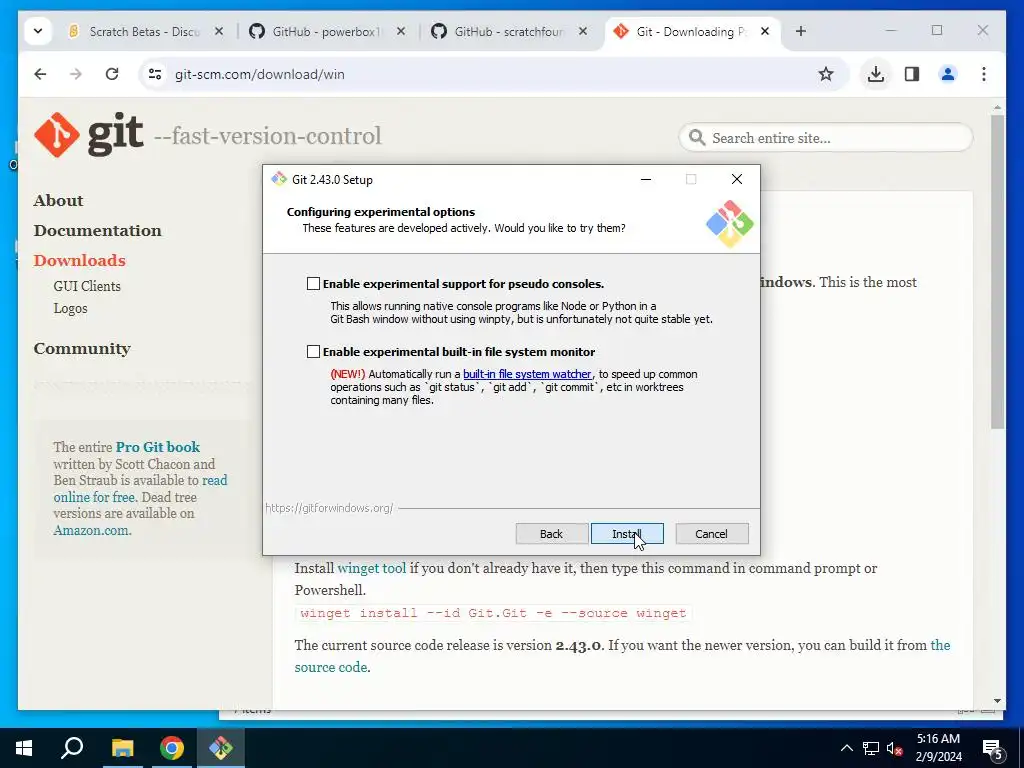The height and width of the screenshot is (768, 1024).
Task: Open Google Chrome from the taskbar
Action: pos(172,748)
